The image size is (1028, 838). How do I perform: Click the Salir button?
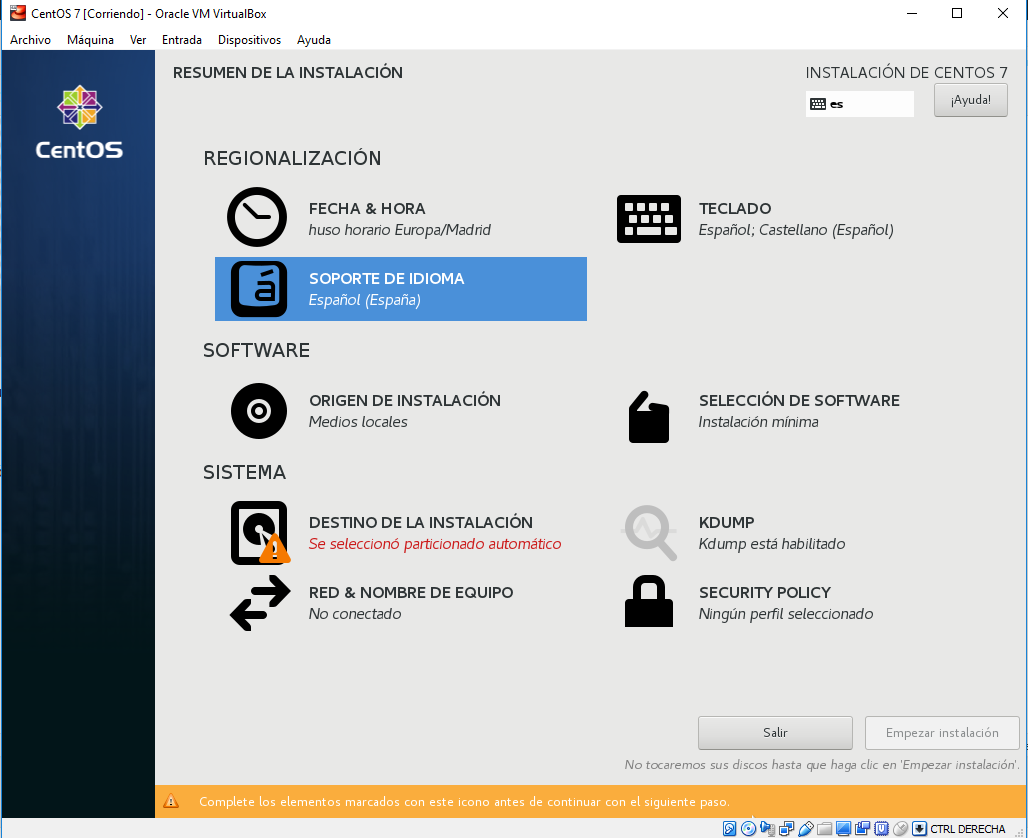[x=775, y=732]
